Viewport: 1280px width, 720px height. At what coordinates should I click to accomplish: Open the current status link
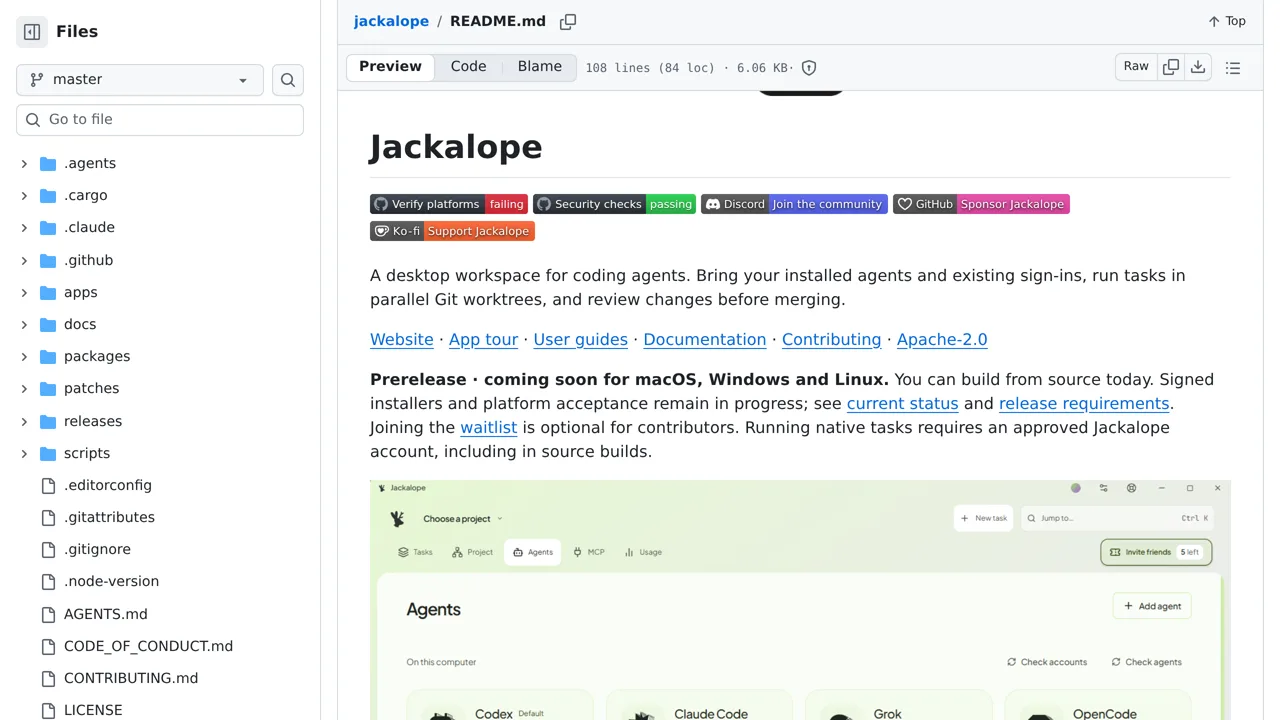pos(902,404)
